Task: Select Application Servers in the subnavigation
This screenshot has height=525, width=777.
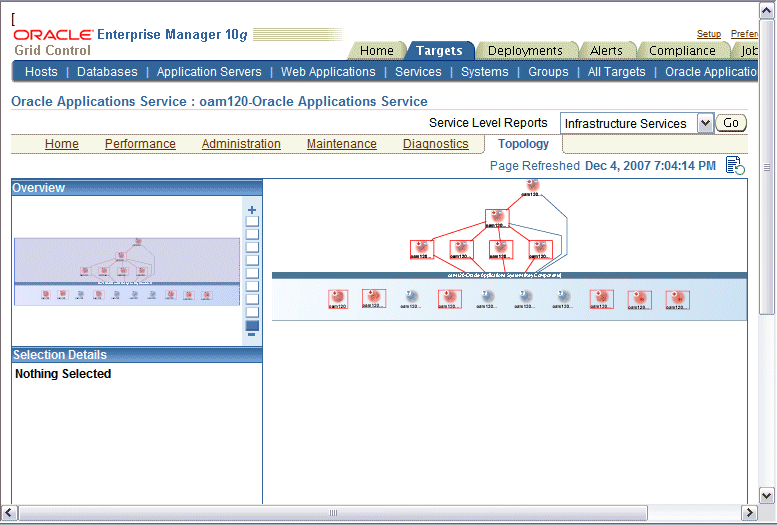Action: click(209, 72)
